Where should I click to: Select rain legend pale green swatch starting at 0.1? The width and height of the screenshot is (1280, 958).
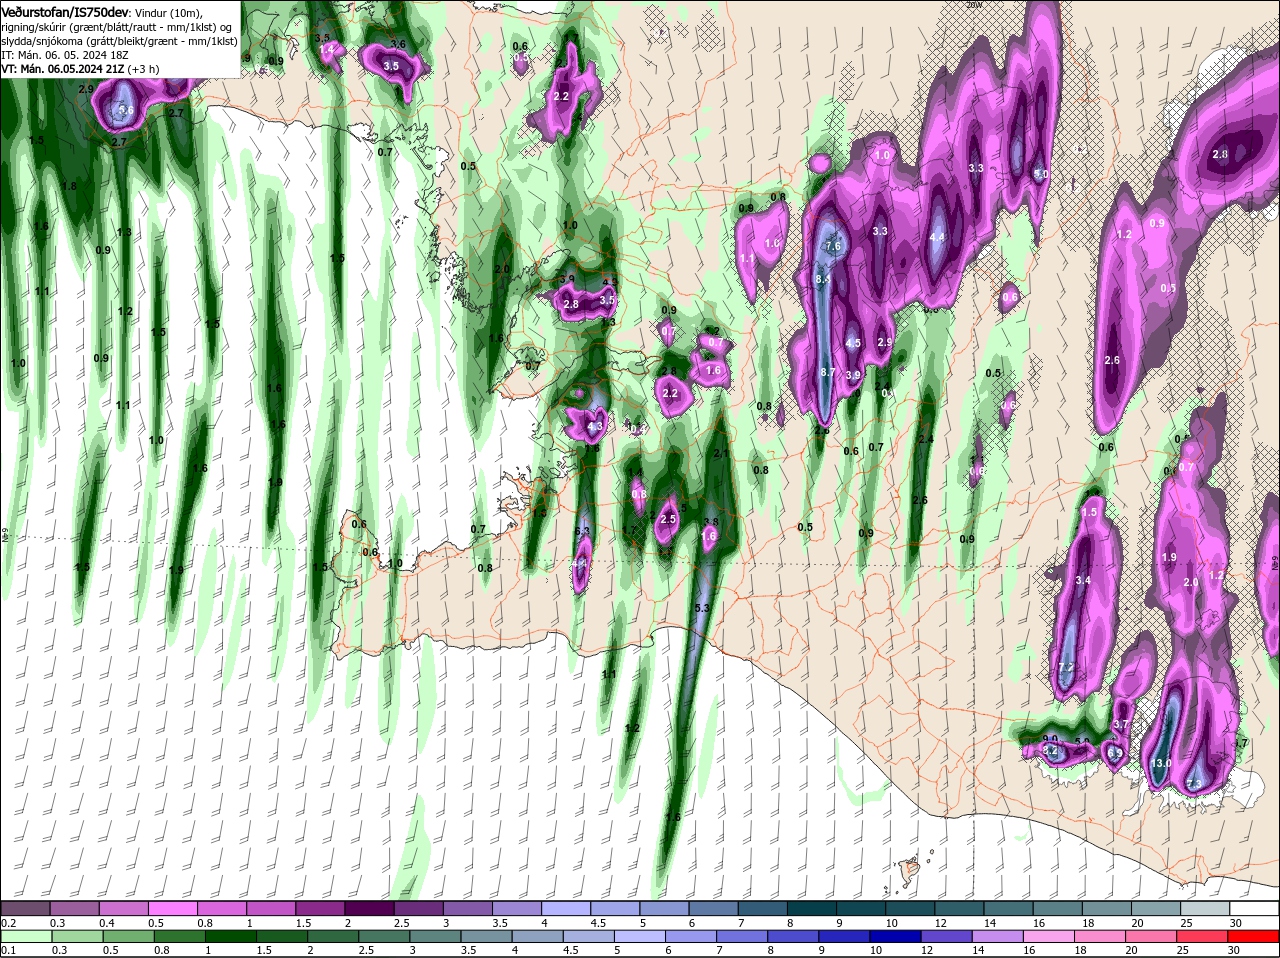26,936
